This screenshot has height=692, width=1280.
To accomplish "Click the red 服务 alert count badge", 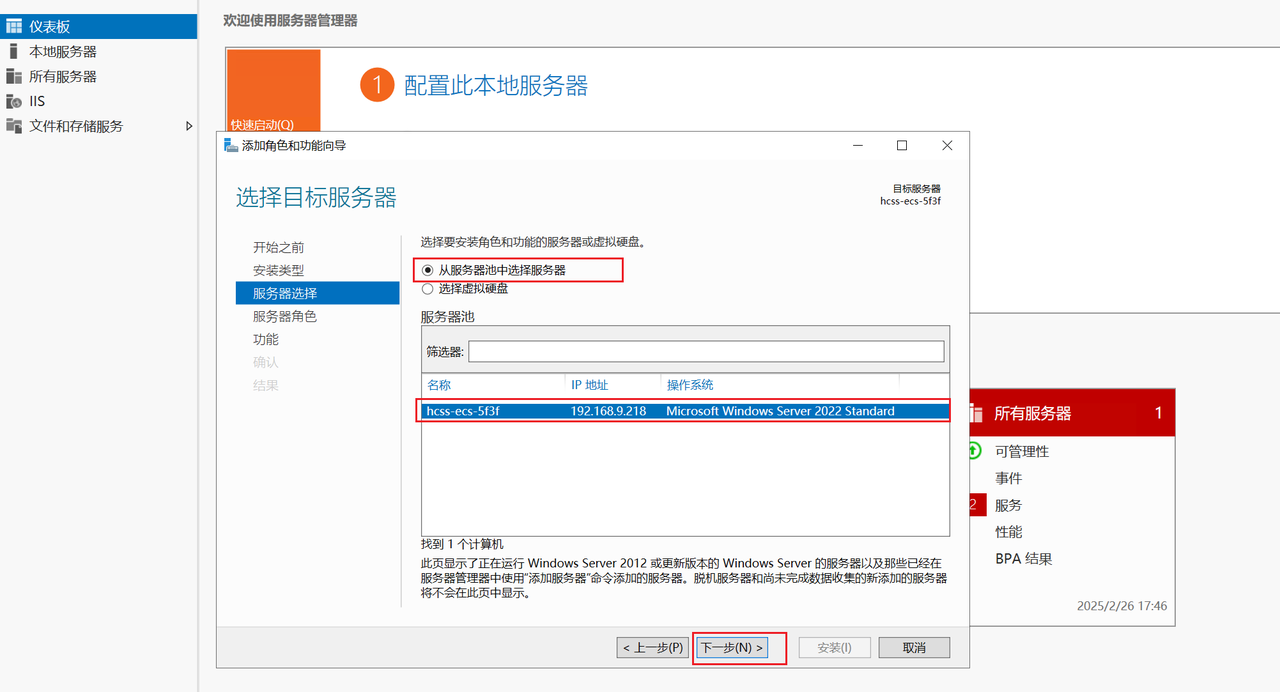I will [x=976, y=505].
